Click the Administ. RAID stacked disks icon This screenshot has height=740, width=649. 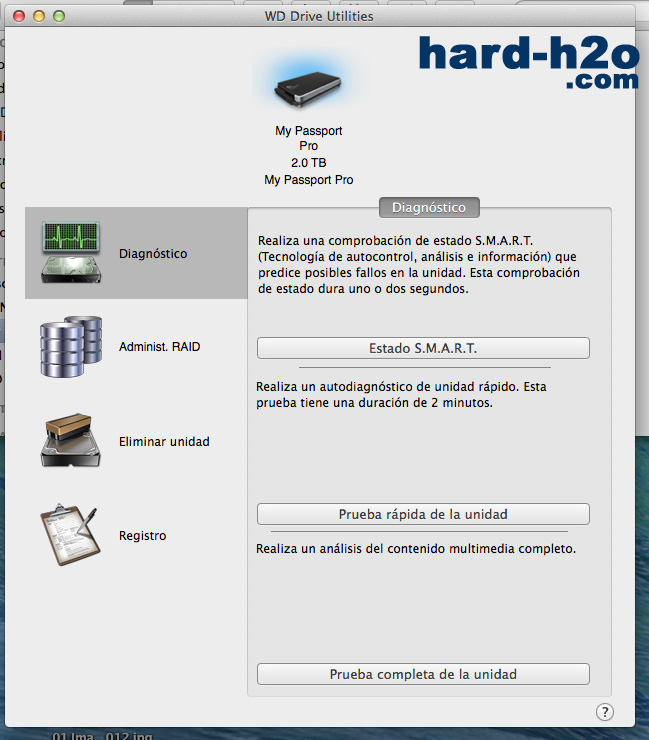71,347
